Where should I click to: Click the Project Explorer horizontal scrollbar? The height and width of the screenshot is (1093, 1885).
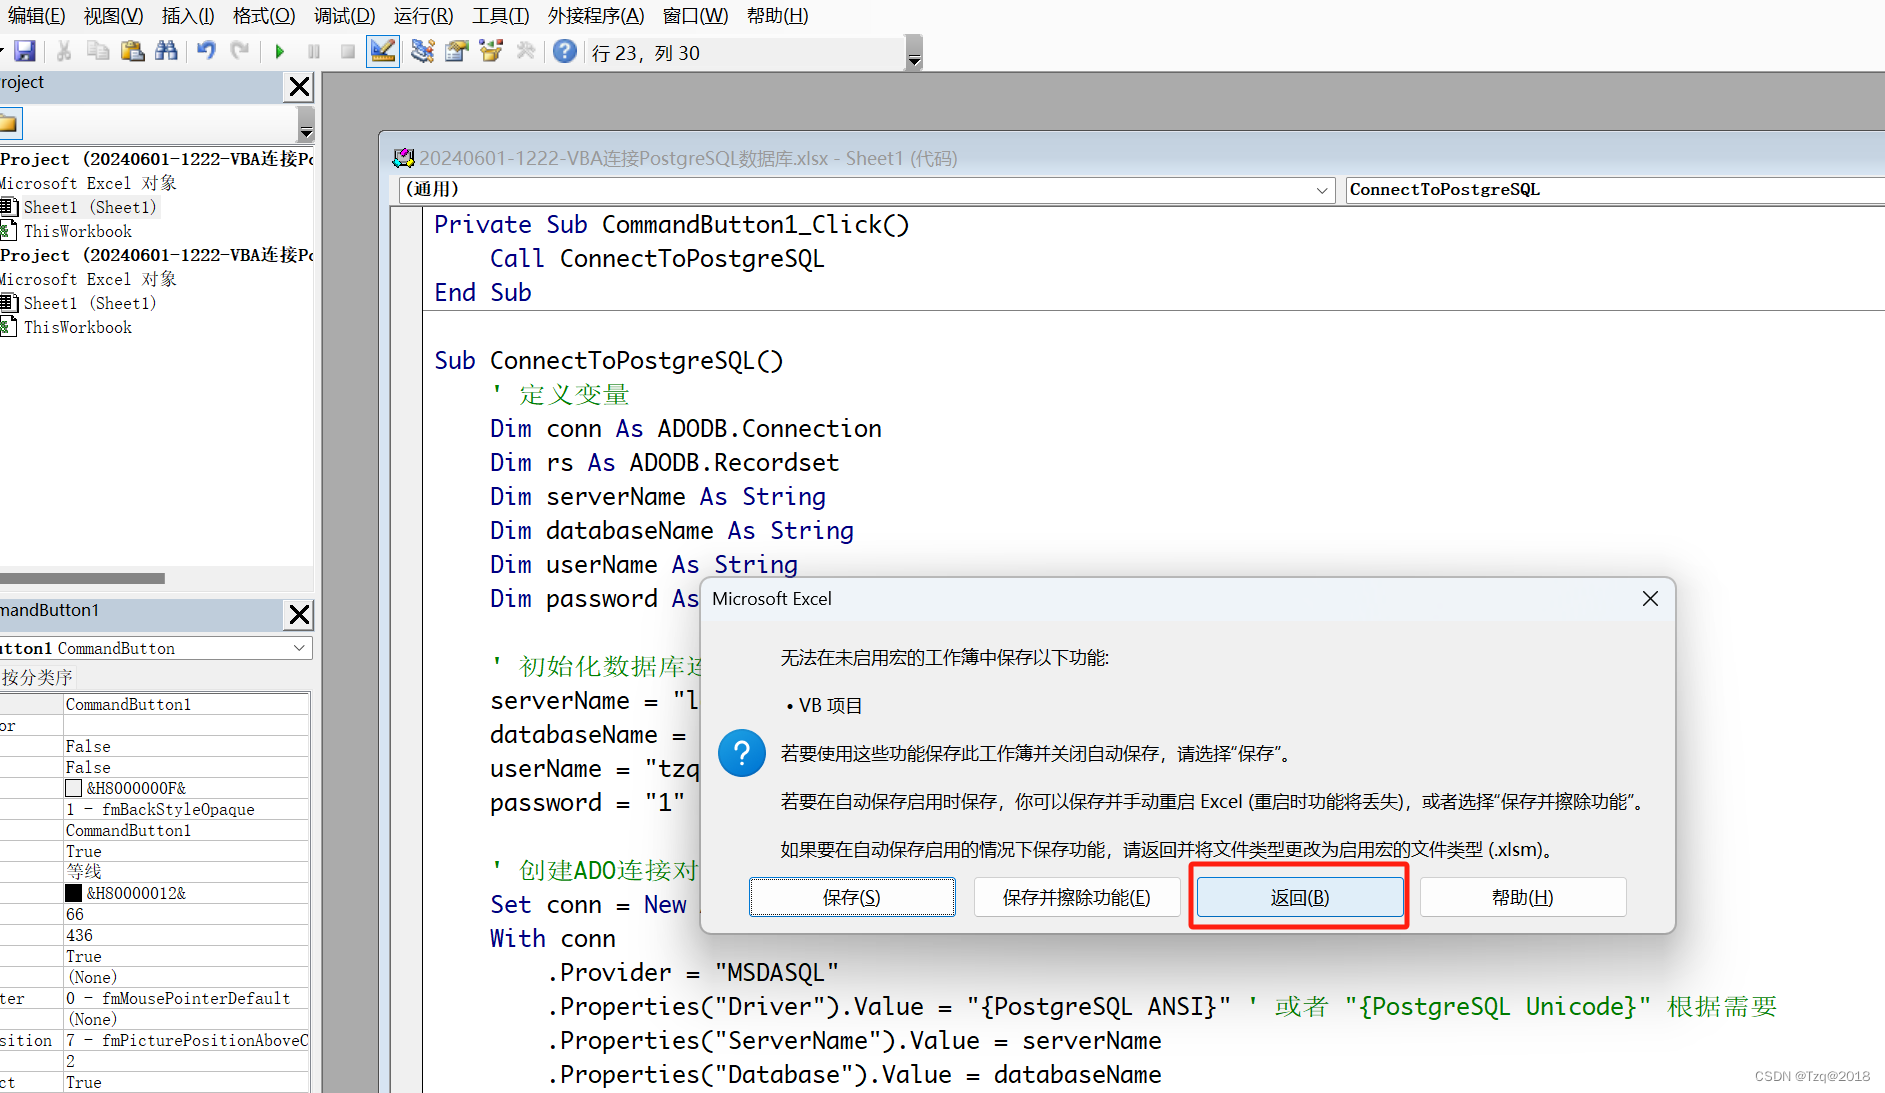coord(82,578)
